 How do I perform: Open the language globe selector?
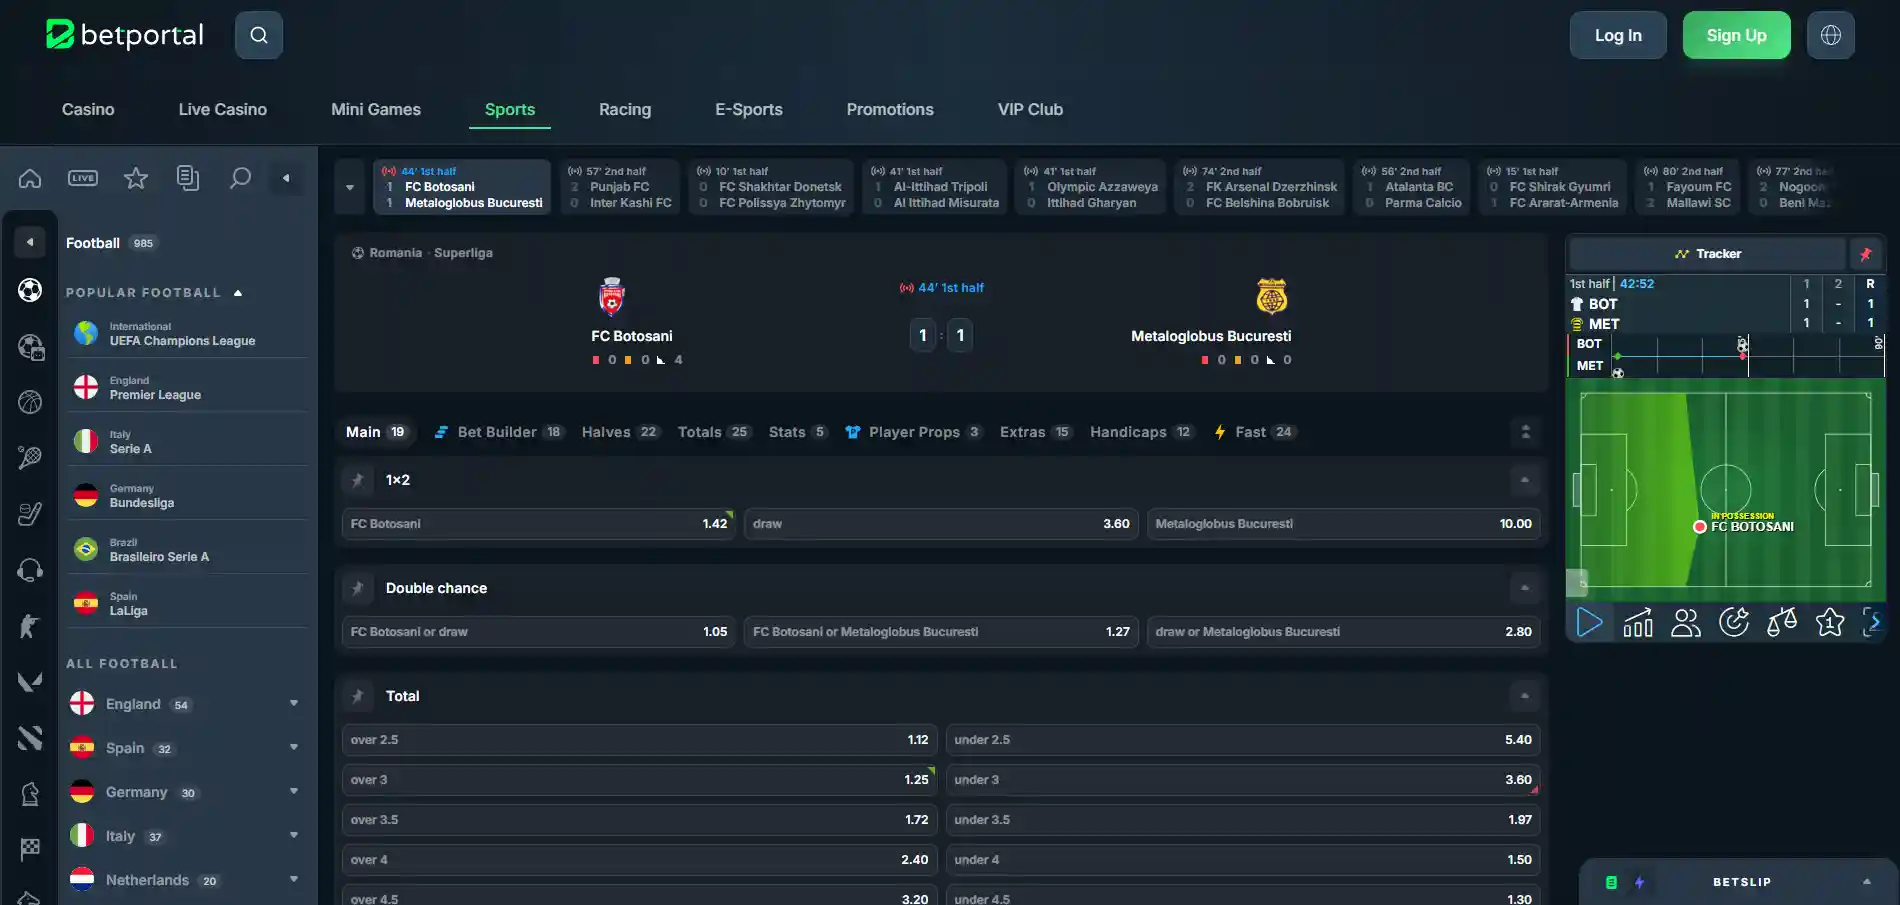pyautogui.click(x=1831, y=35)
